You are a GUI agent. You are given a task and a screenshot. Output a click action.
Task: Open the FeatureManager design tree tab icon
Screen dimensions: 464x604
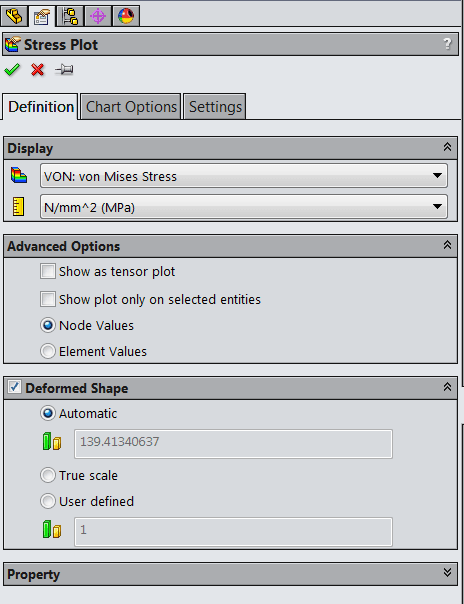(x=14, y=16)
